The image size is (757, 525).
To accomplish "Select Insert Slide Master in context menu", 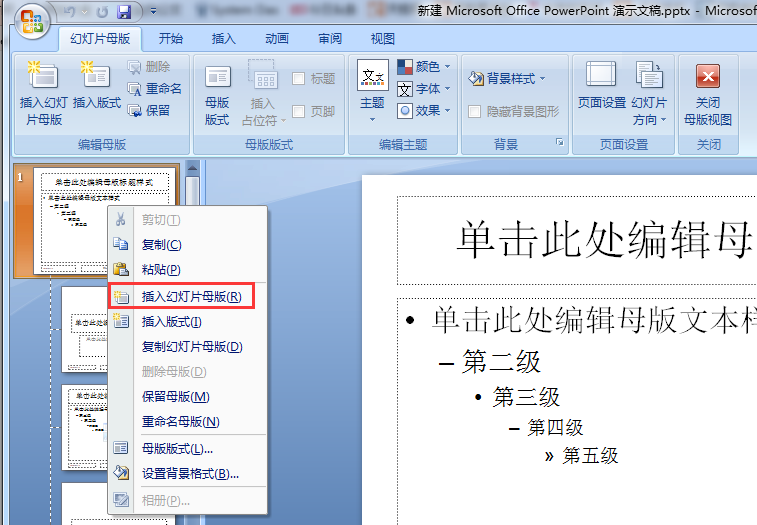I will pos(190,297).
